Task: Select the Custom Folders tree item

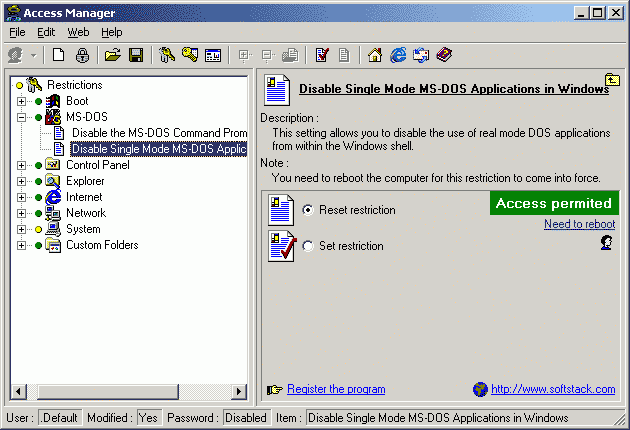Action: (102, 245)
